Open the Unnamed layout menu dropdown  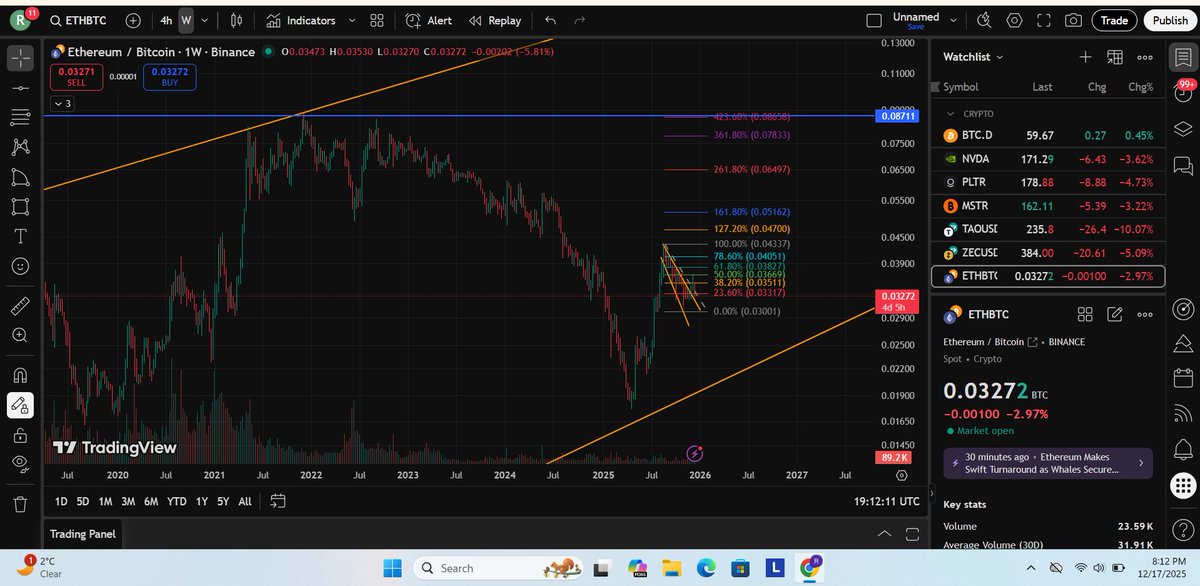pos(955,20)
